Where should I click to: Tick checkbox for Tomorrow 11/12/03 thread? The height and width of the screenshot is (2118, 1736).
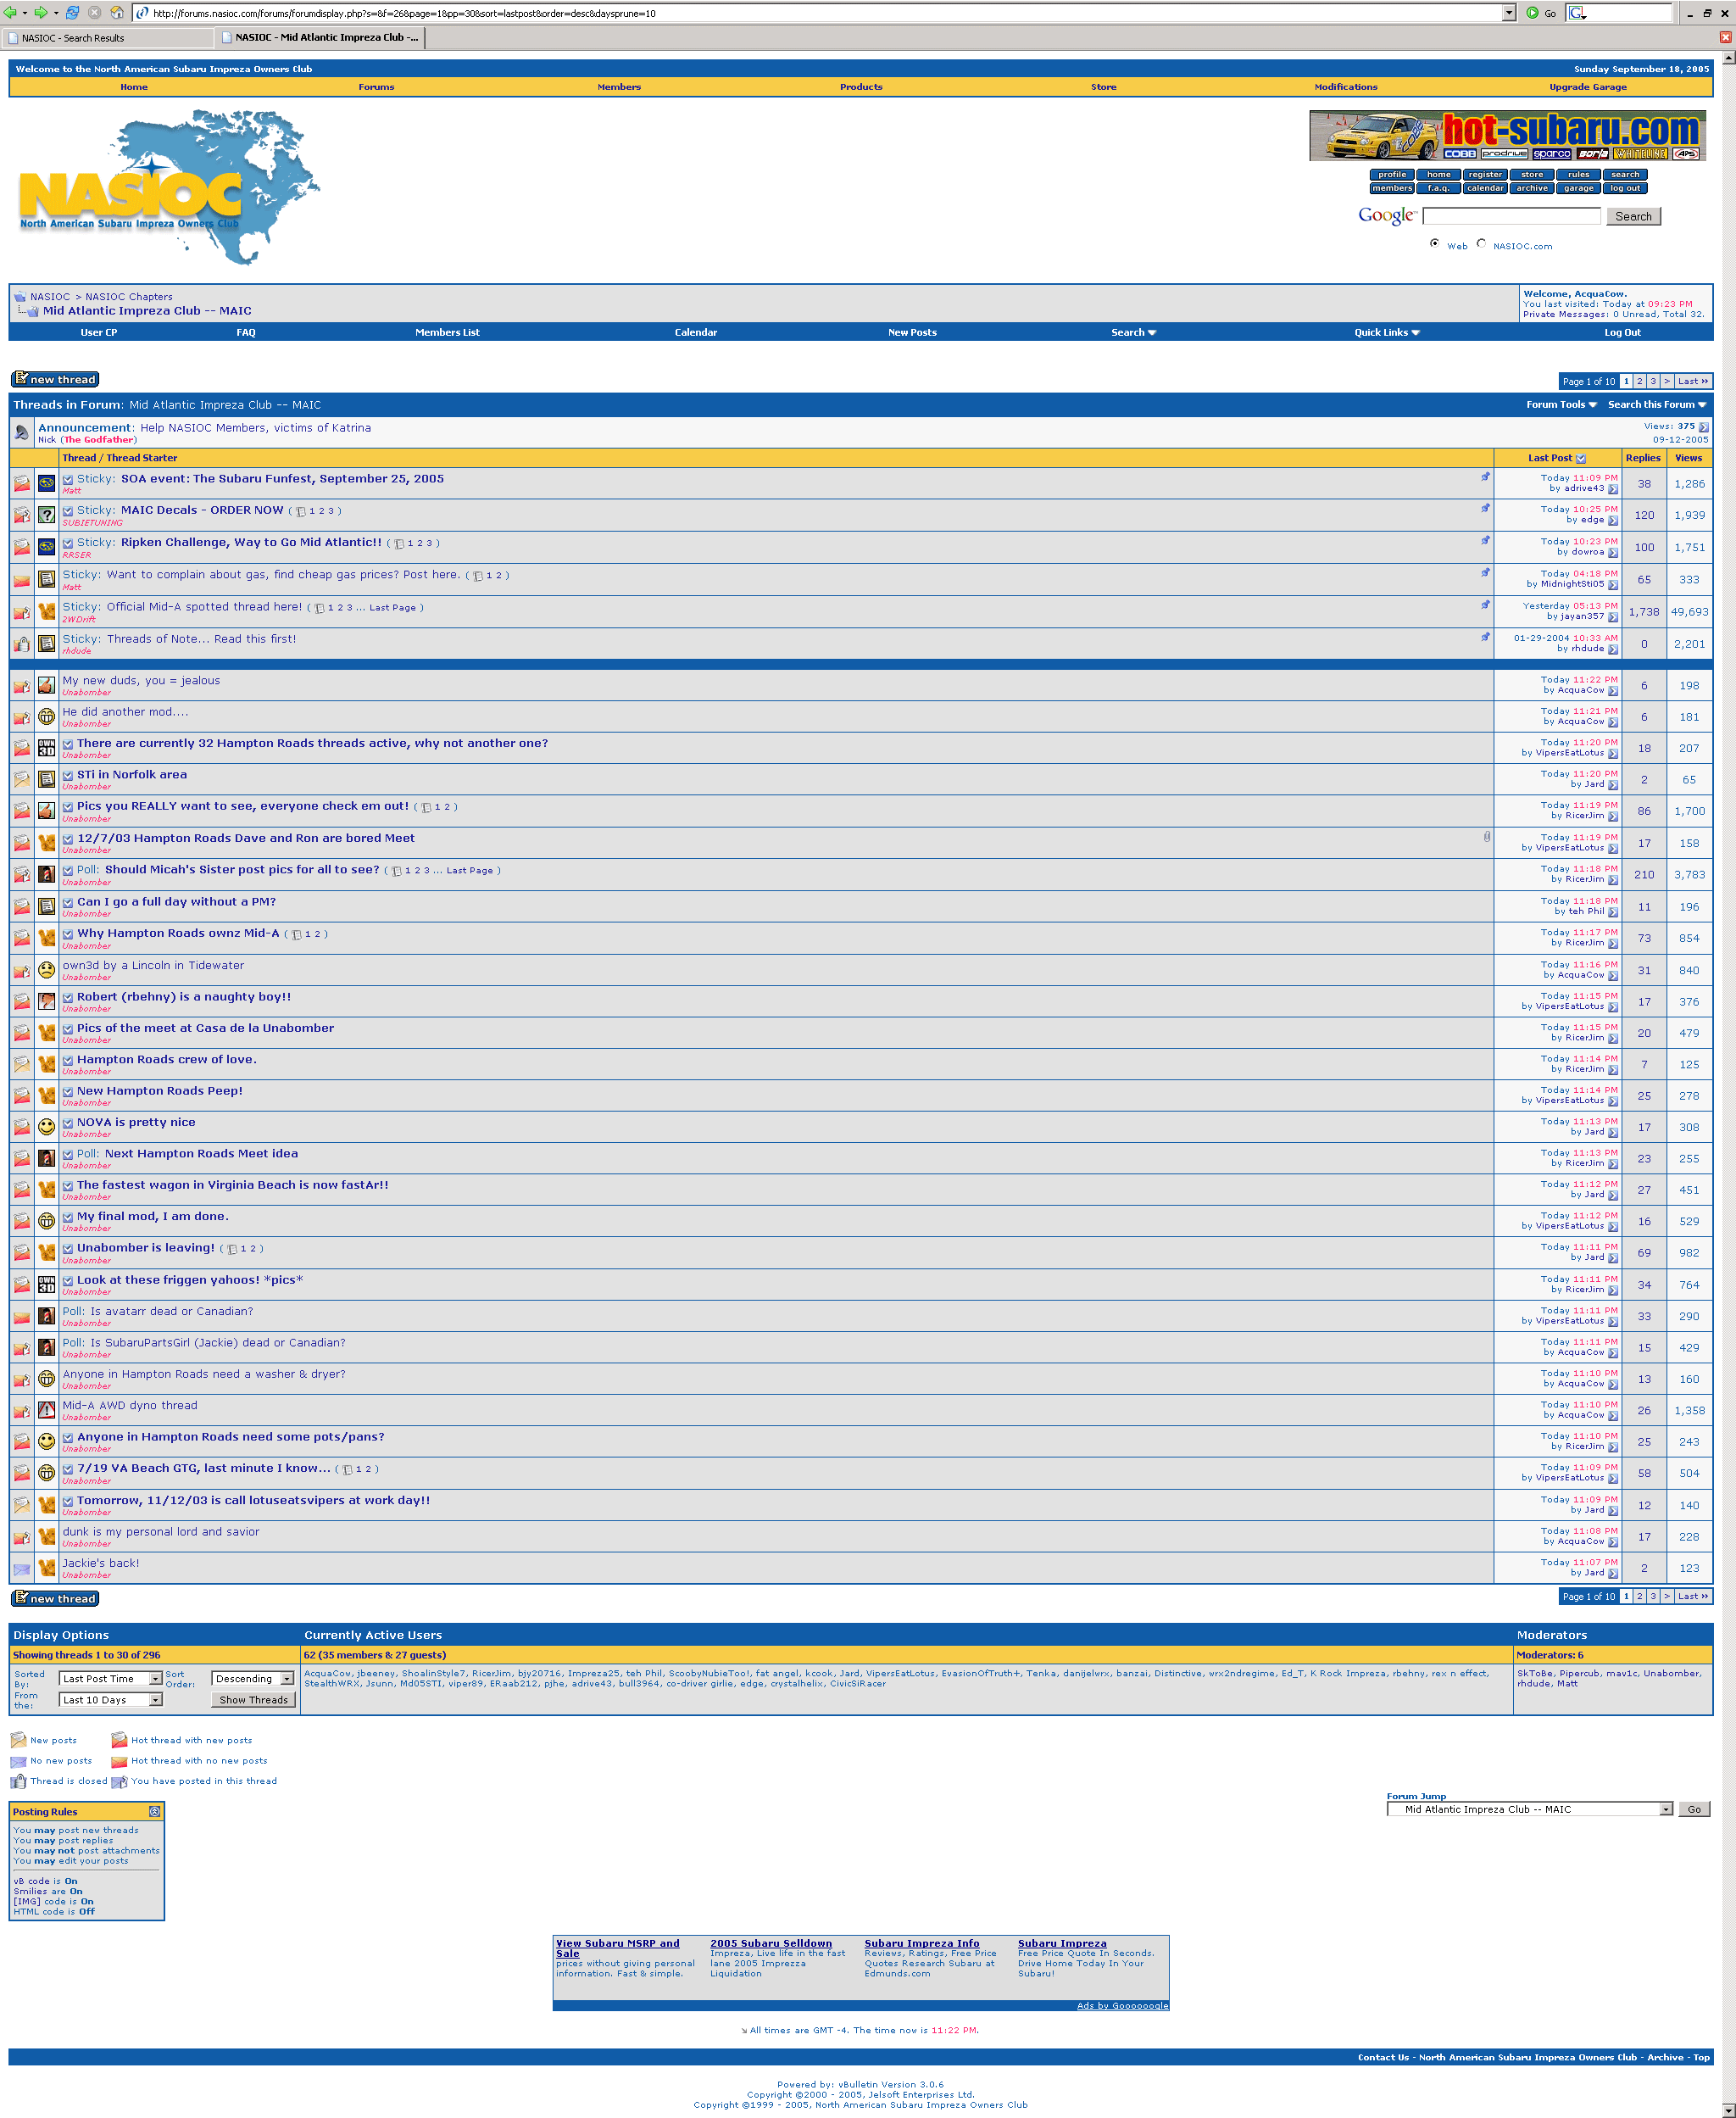68,1501
